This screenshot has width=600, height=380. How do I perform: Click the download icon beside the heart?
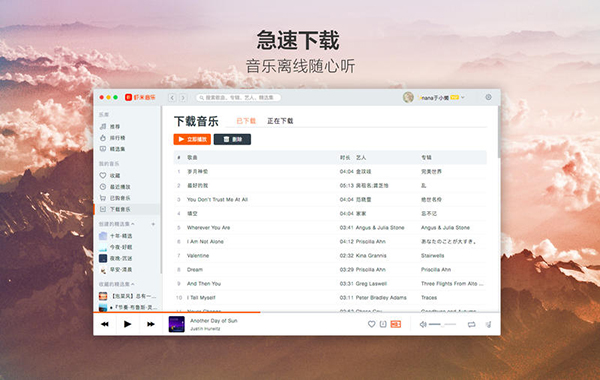point(383,324)
